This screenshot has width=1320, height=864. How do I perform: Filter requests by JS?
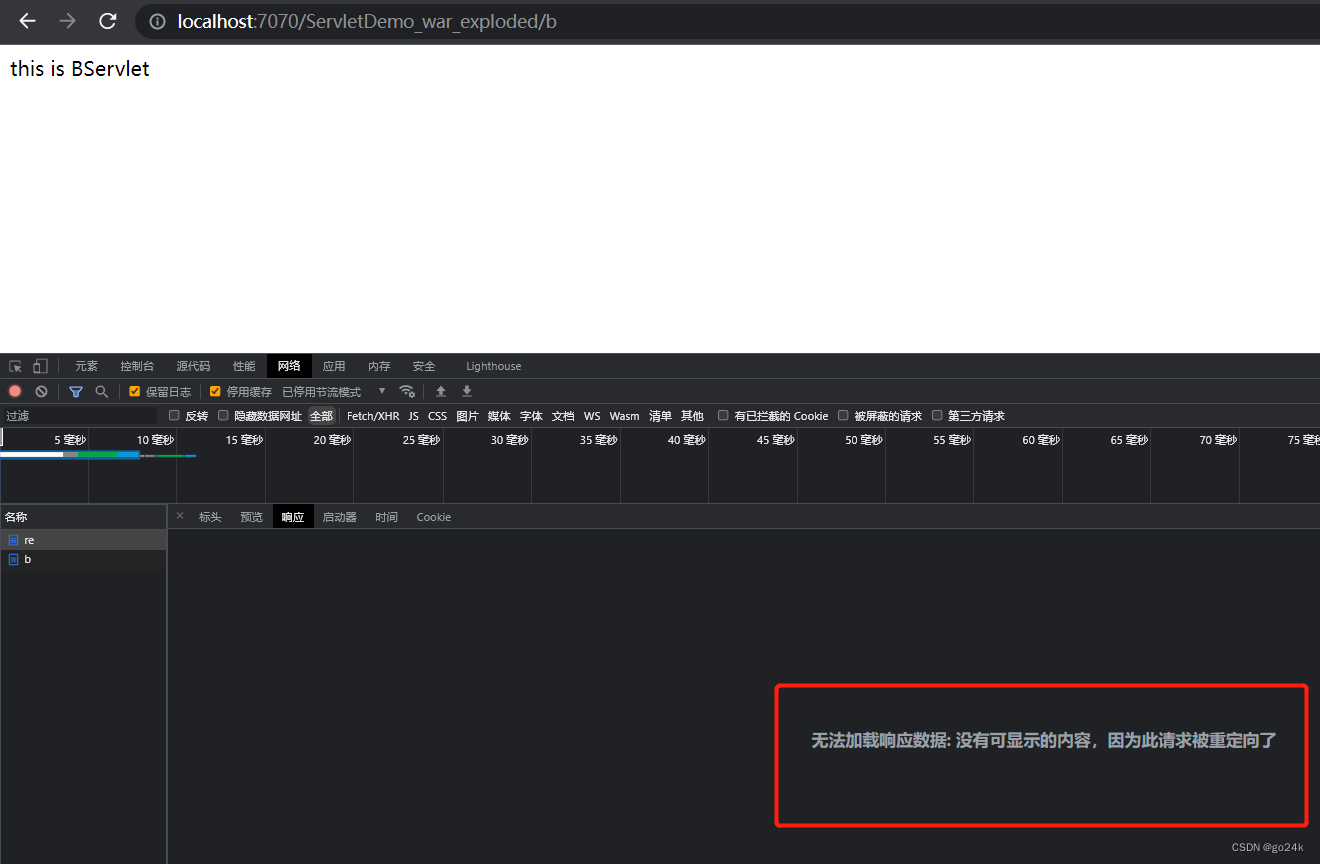click(x=414, y=416)
